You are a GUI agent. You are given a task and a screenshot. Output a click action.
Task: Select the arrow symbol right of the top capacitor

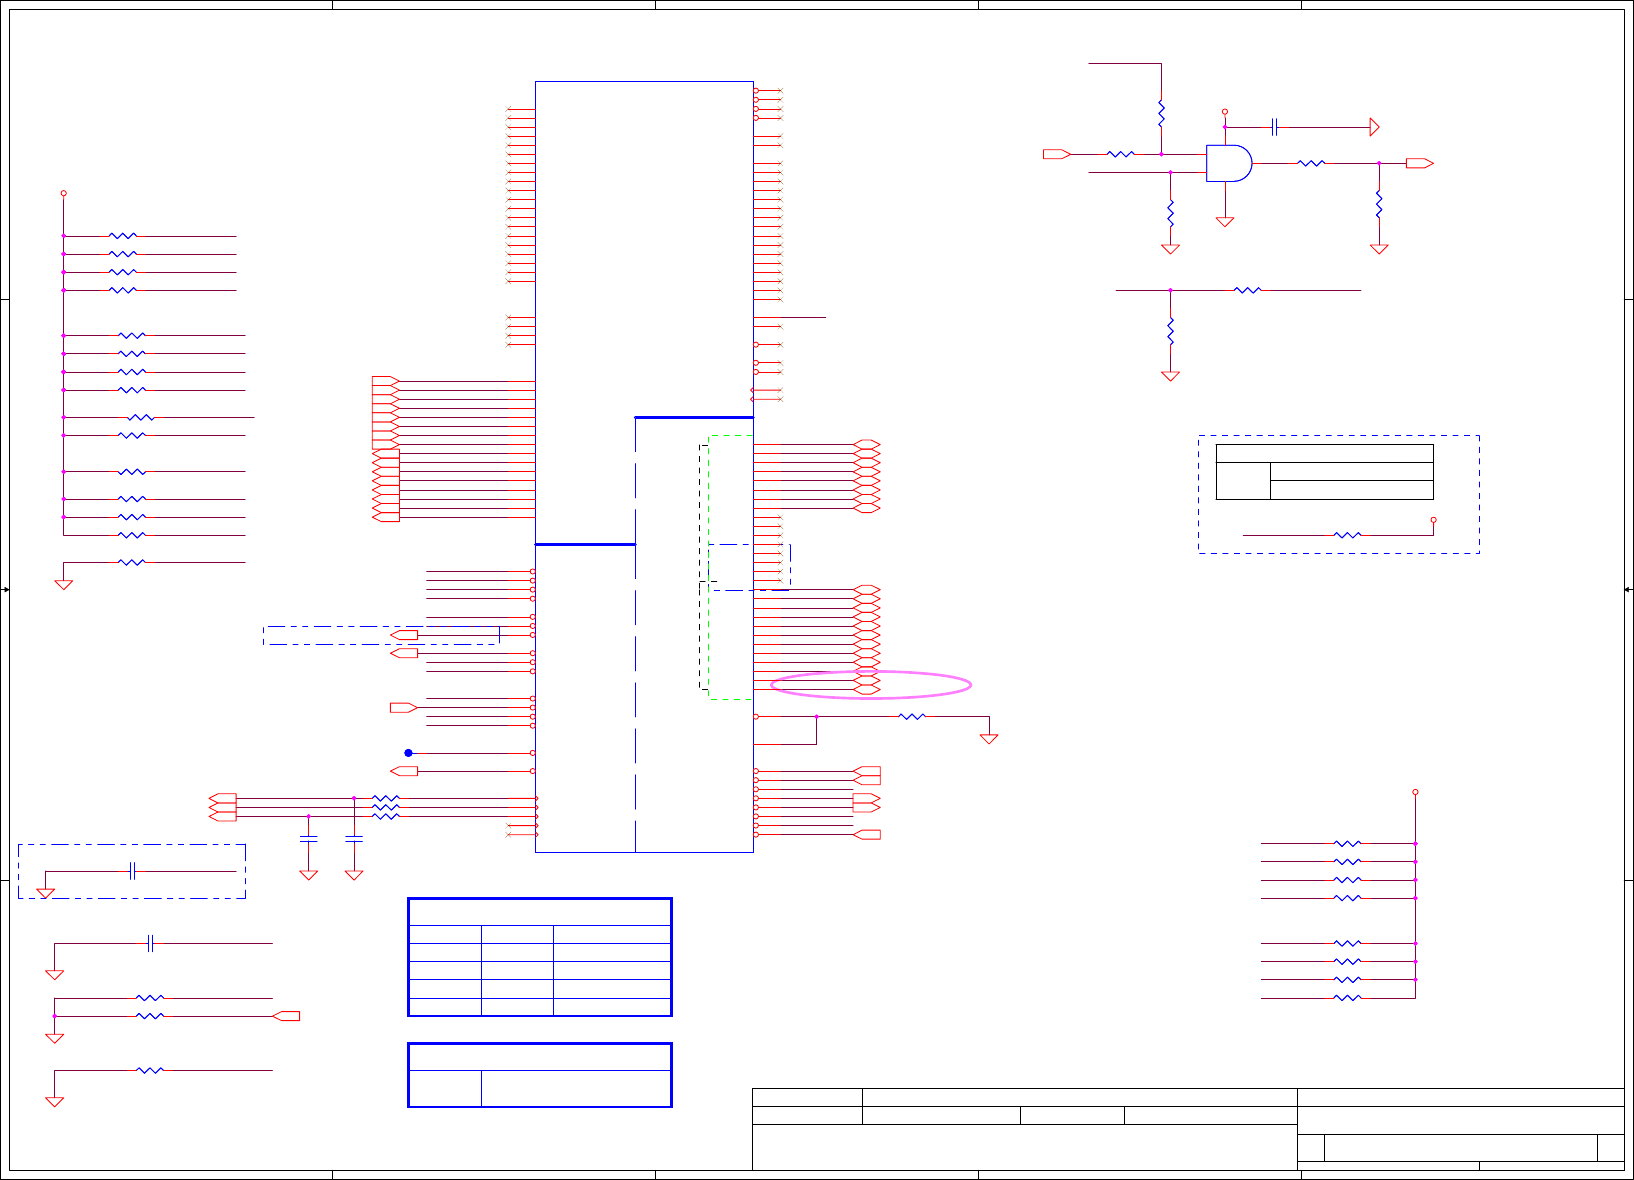coord(1375,127)
